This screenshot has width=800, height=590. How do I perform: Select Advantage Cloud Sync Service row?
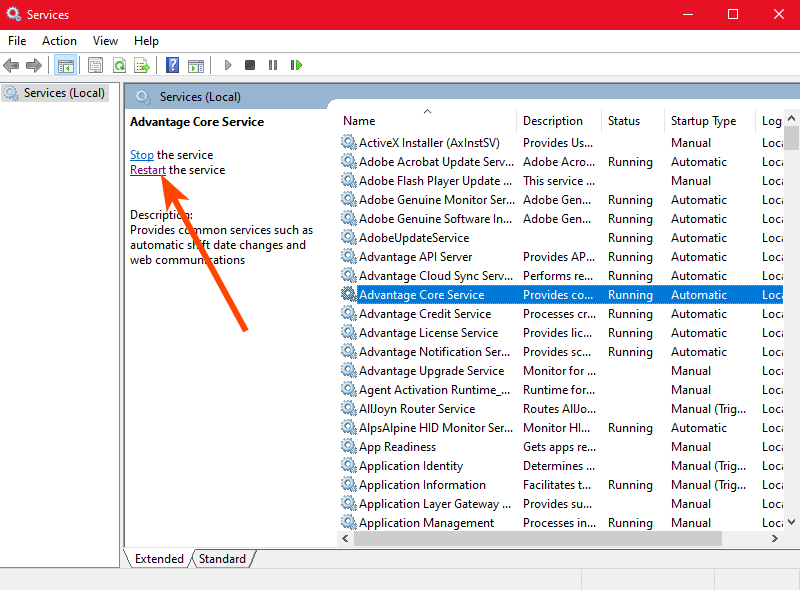pos(561,276)
